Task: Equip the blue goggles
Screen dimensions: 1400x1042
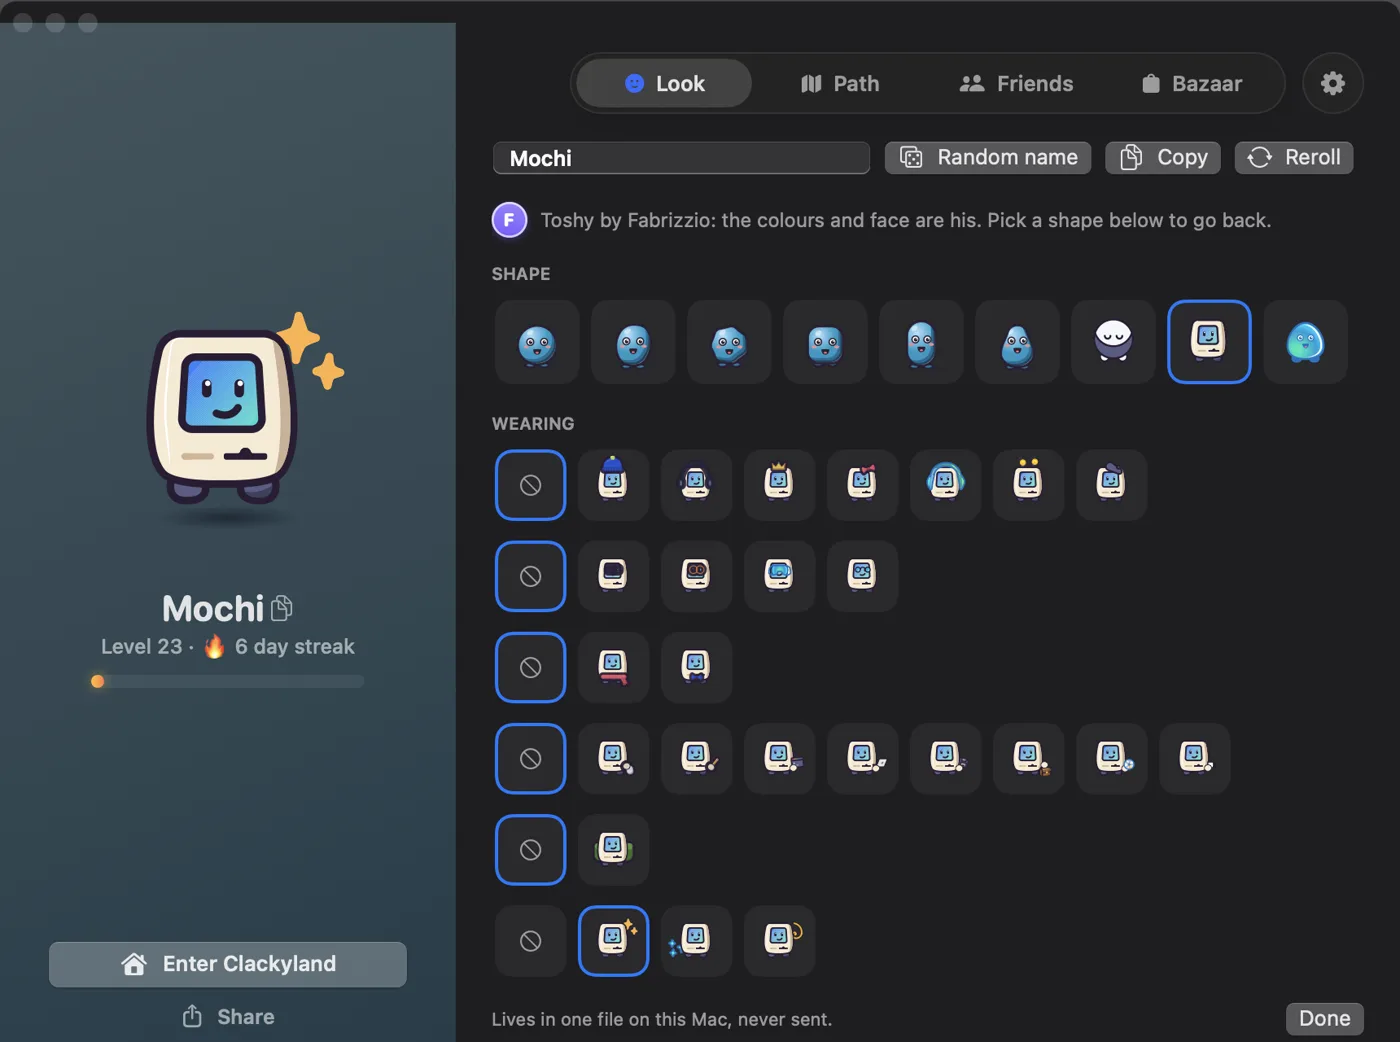Action: point(779,576)
